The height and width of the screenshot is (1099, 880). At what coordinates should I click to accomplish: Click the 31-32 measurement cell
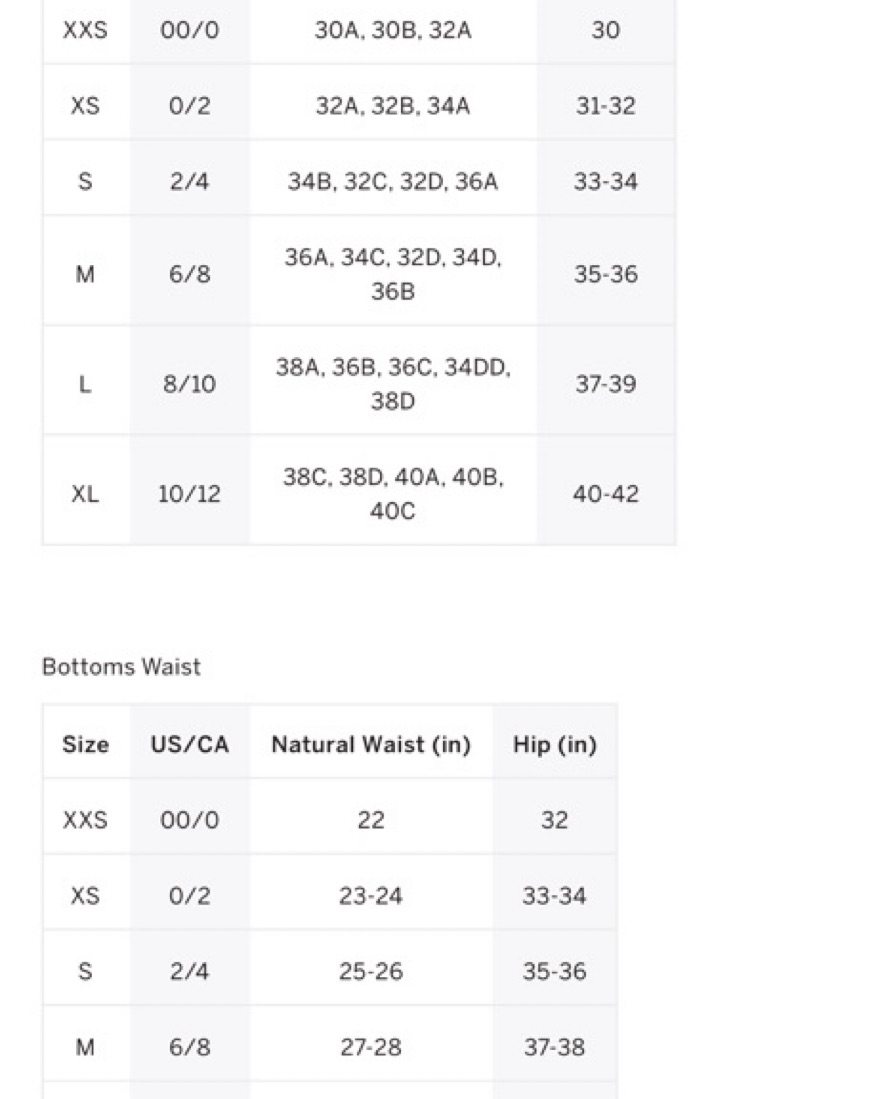point(605,106)
